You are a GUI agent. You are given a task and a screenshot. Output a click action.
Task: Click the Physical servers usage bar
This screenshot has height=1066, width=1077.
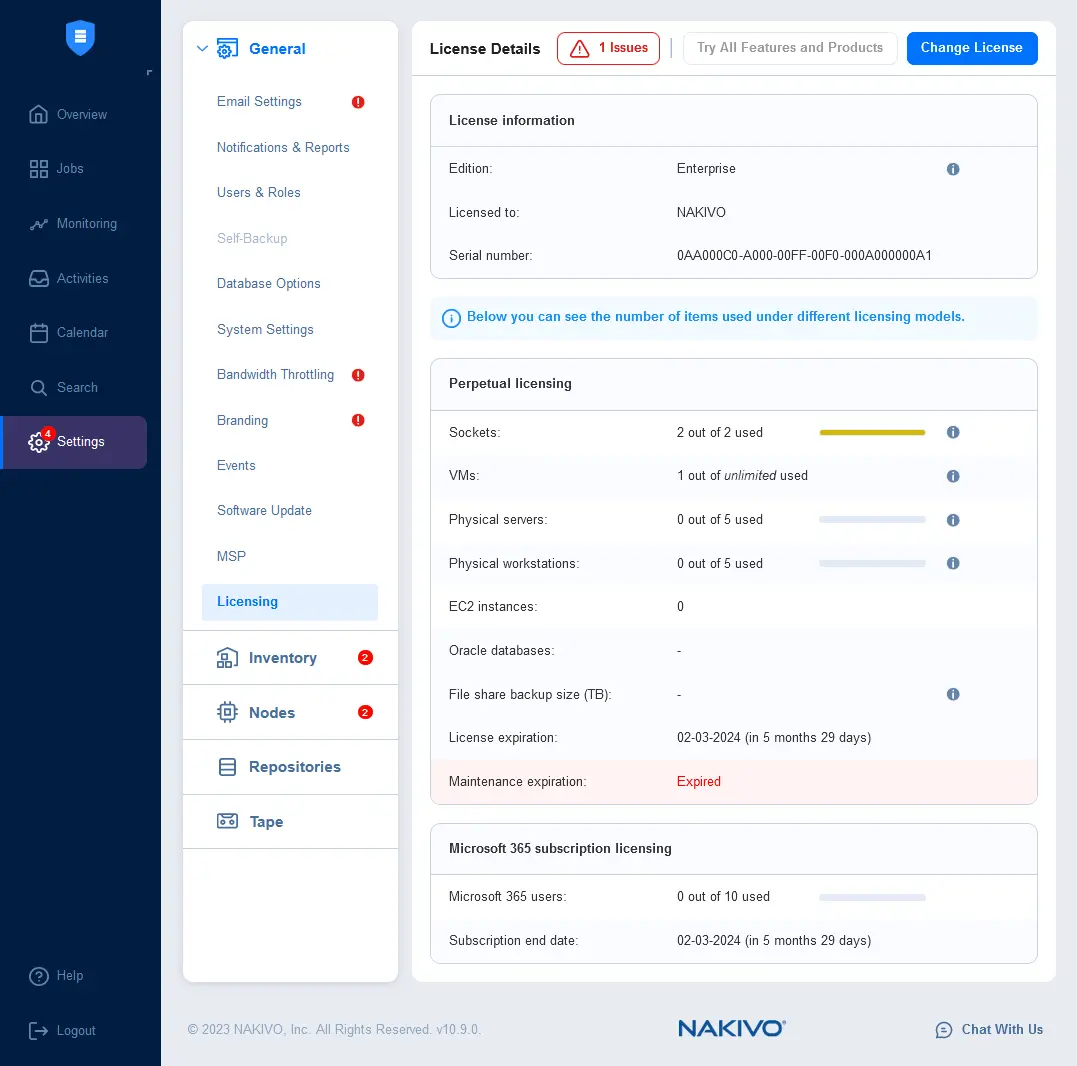(872, 520)
